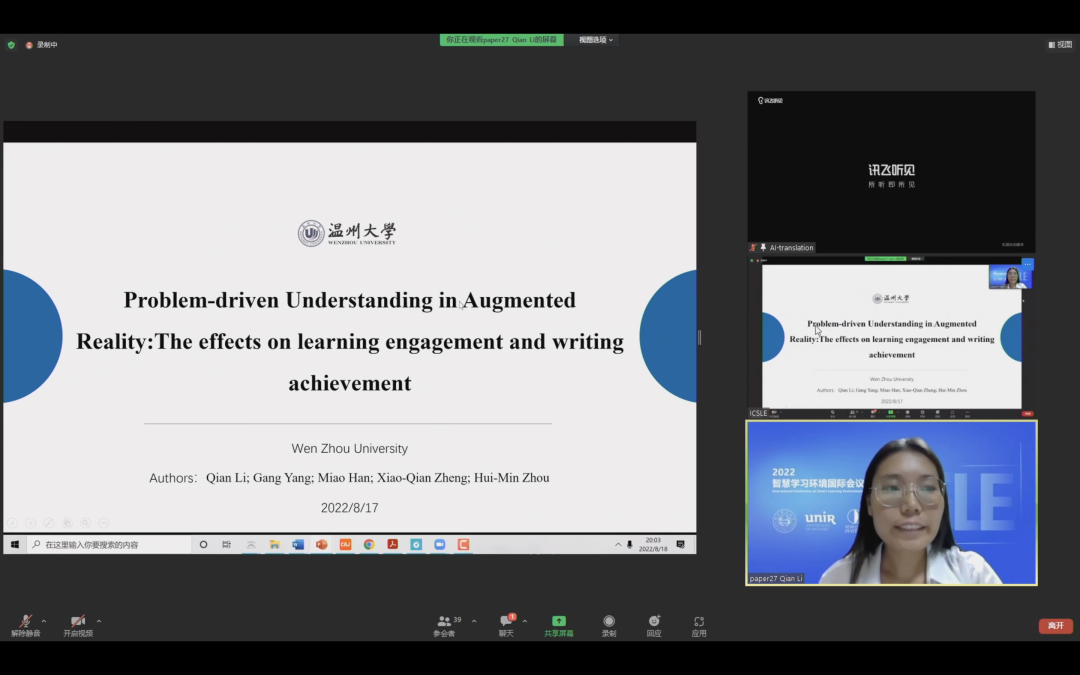Unmute the microphone in the Zoom toolbar

click(x=25, y=623)
